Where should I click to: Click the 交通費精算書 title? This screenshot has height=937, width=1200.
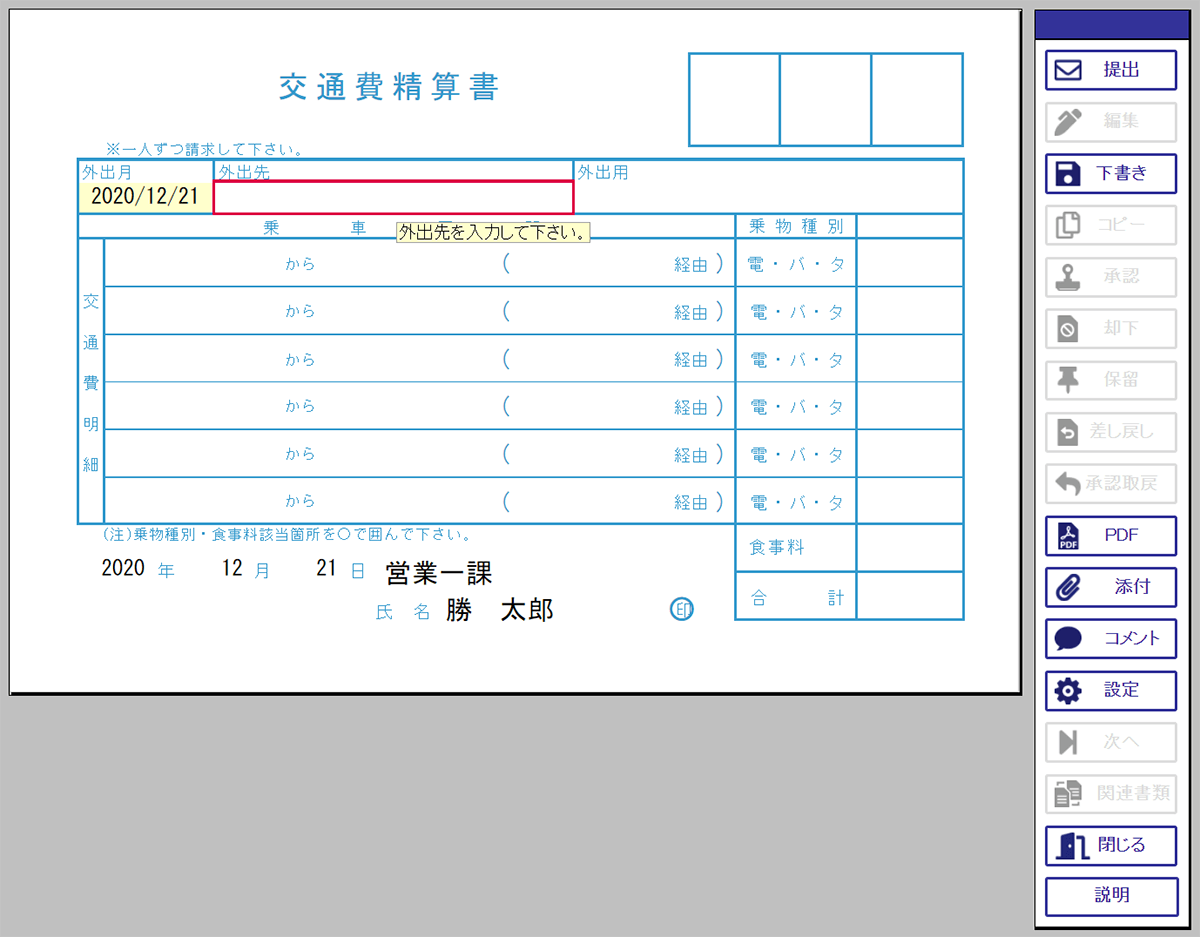coord(389,87)
